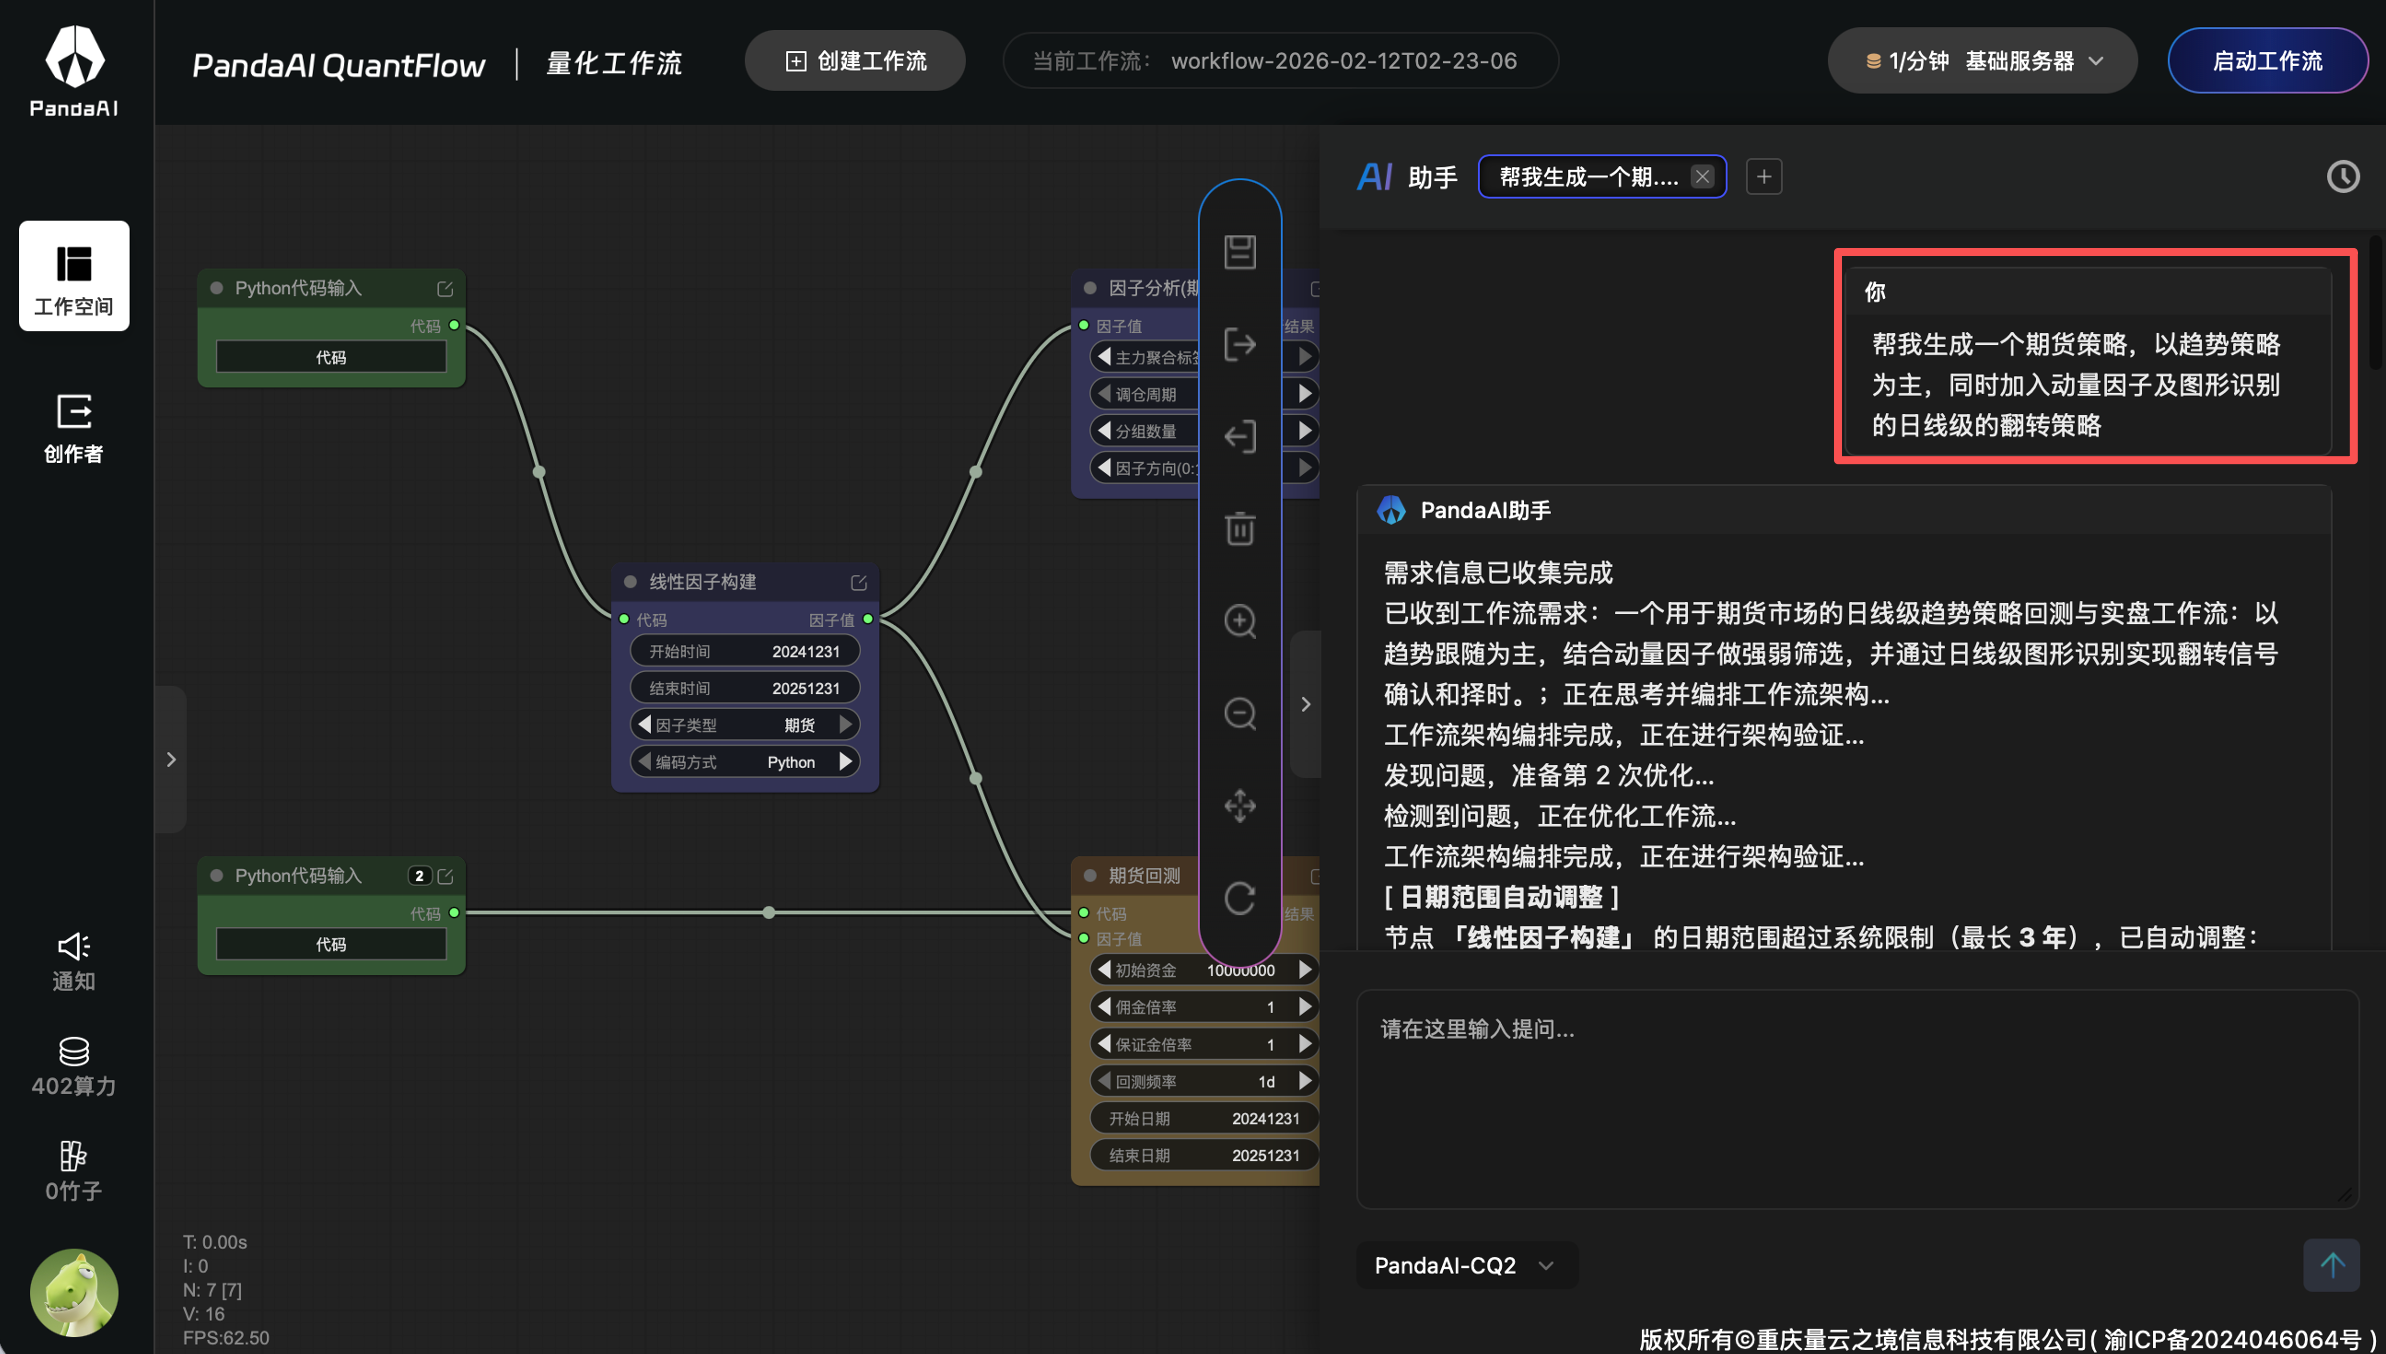Viewport: 2386px width, 1354px height.
Task: Click the right arrow of 编码方式
Action: click(x=846, y=762)
